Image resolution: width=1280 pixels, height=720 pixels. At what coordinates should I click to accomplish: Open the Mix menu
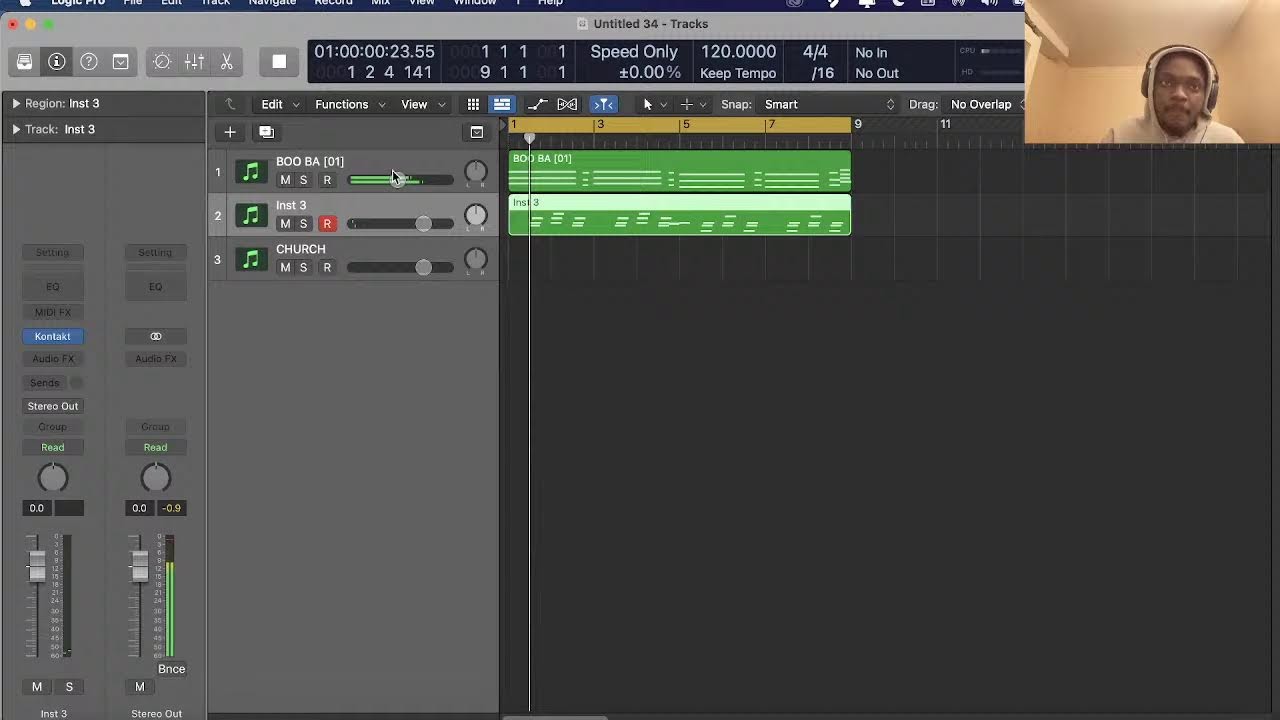pyautogui.click(x=381, y=3)
